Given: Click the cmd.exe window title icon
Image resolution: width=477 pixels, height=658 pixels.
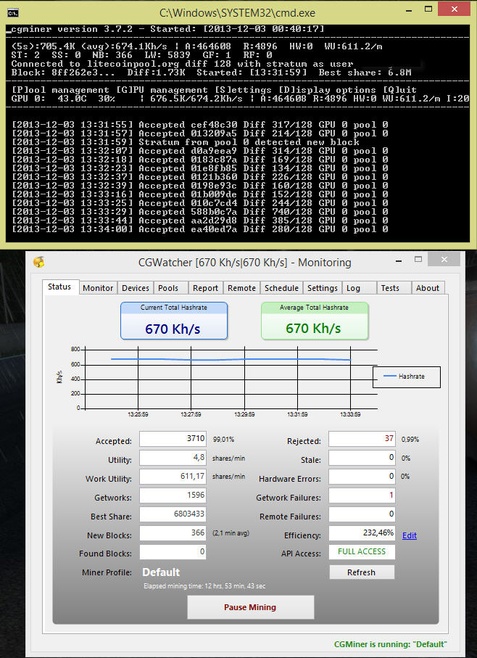Looking at the screenshot, I should pos(13,13).
